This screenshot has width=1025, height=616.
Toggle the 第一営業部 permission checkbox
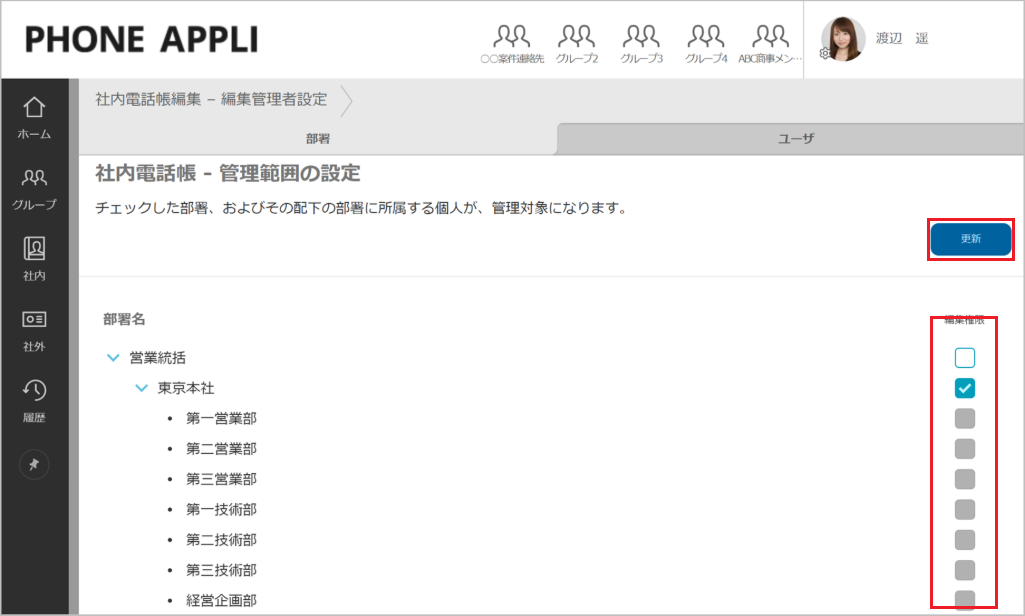[964, 418]
